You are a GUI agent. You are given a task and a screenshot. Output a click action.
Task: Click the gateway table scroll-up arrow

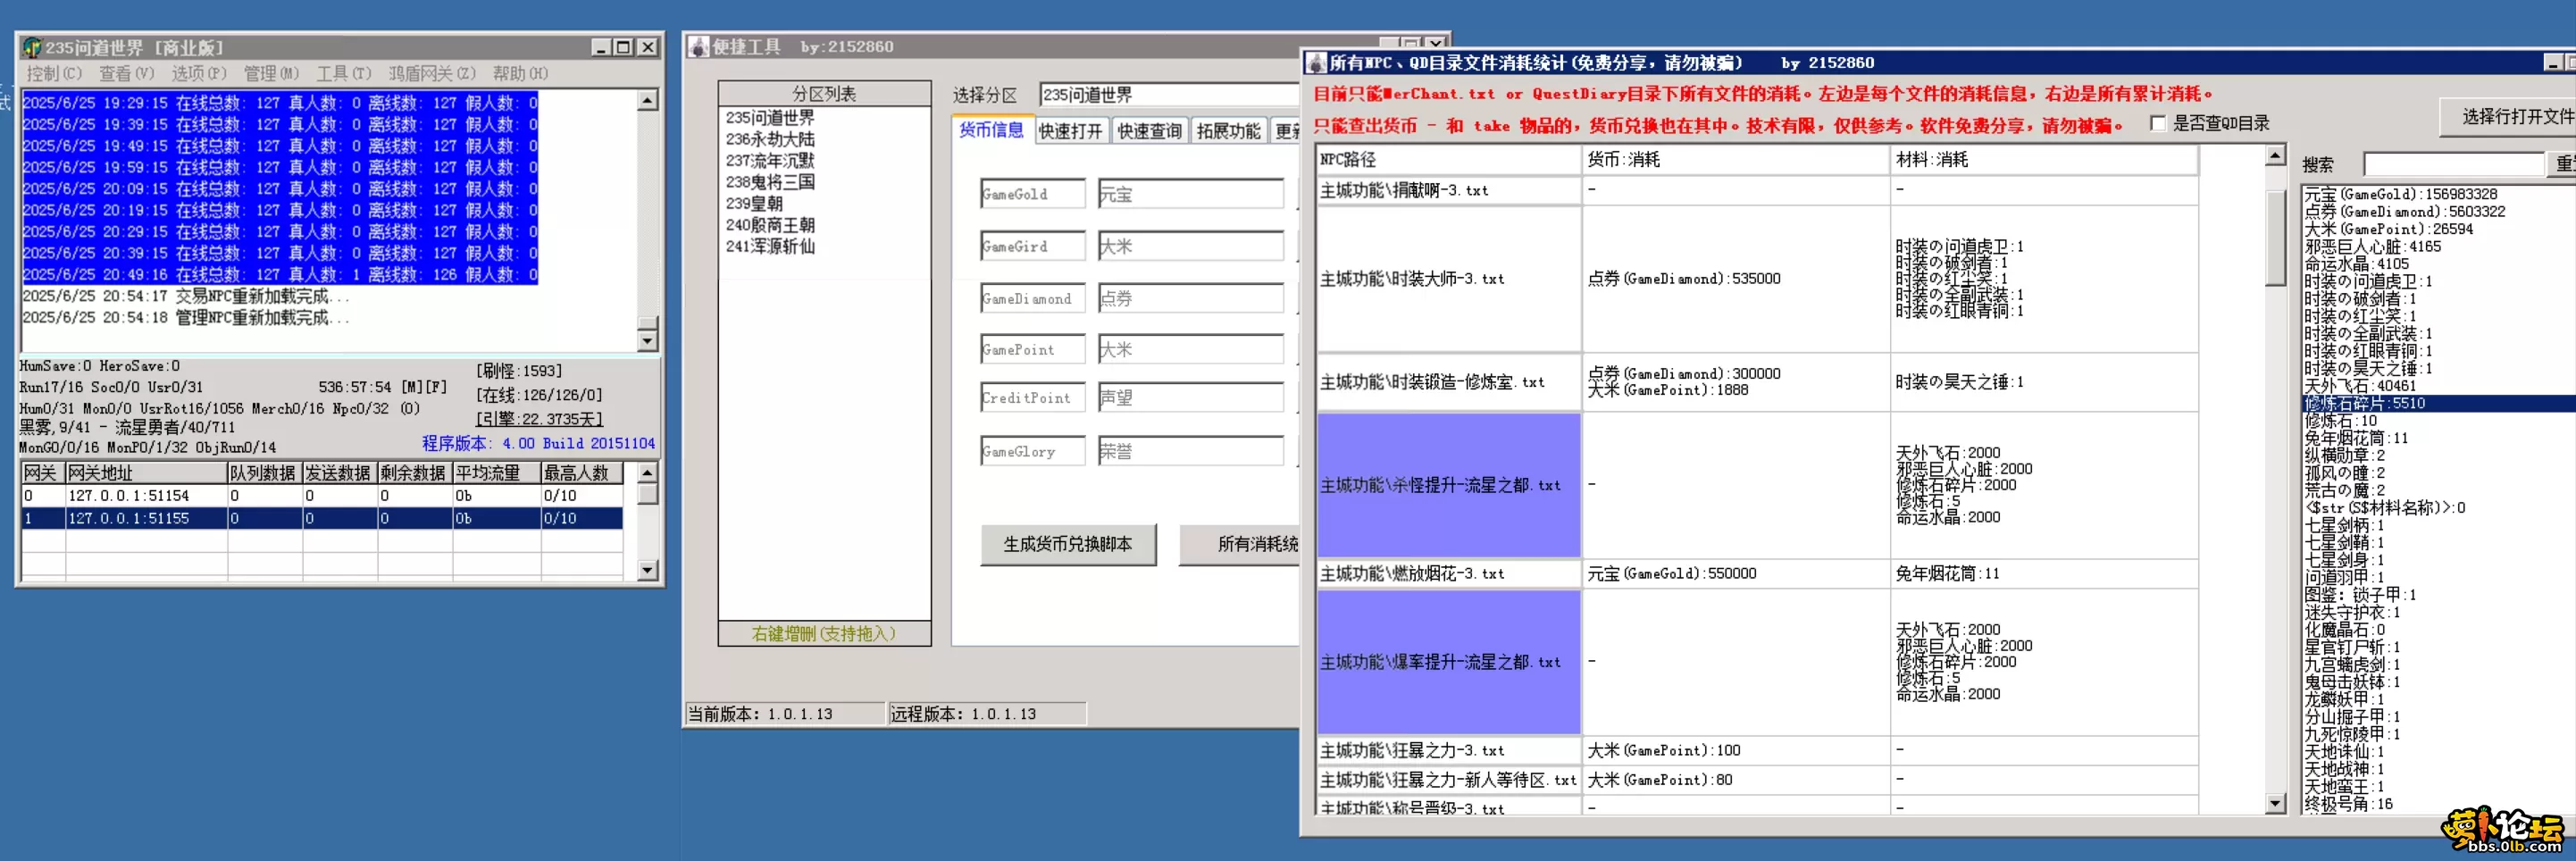click(647, 472)
